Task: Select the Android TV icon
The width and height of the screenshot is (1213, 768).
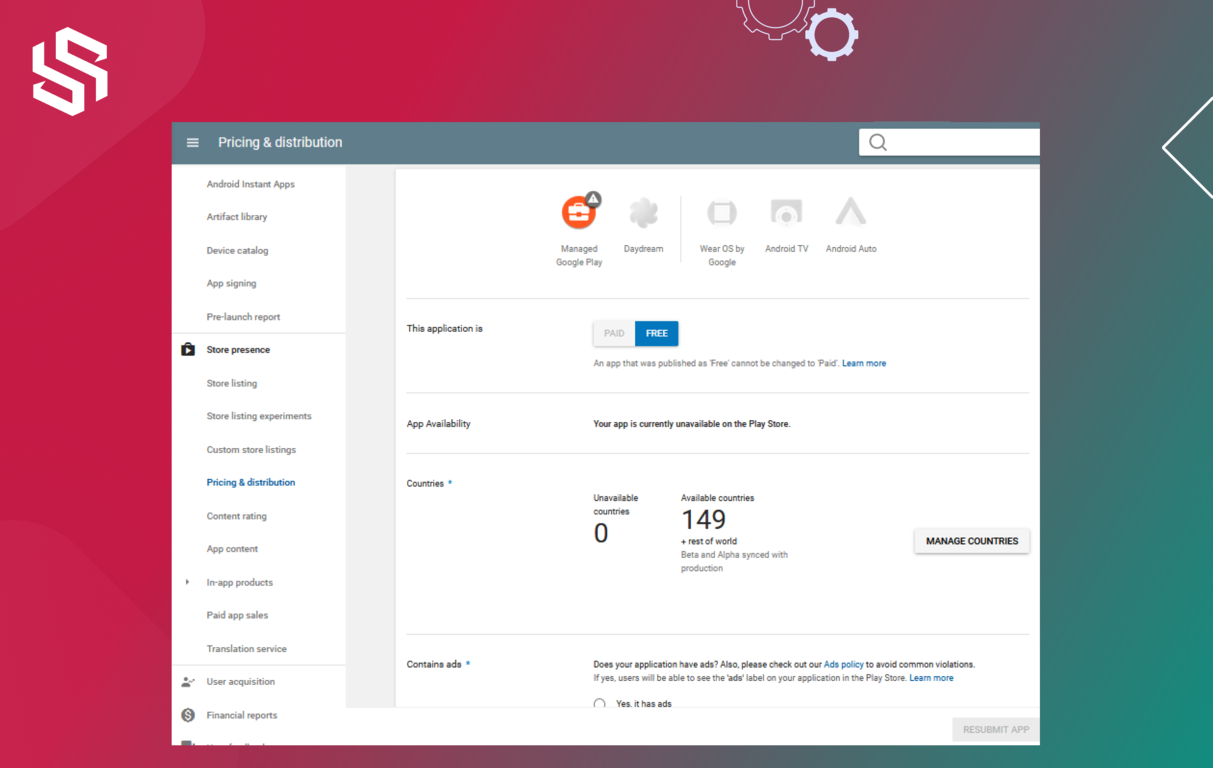Action: [787, 213]
